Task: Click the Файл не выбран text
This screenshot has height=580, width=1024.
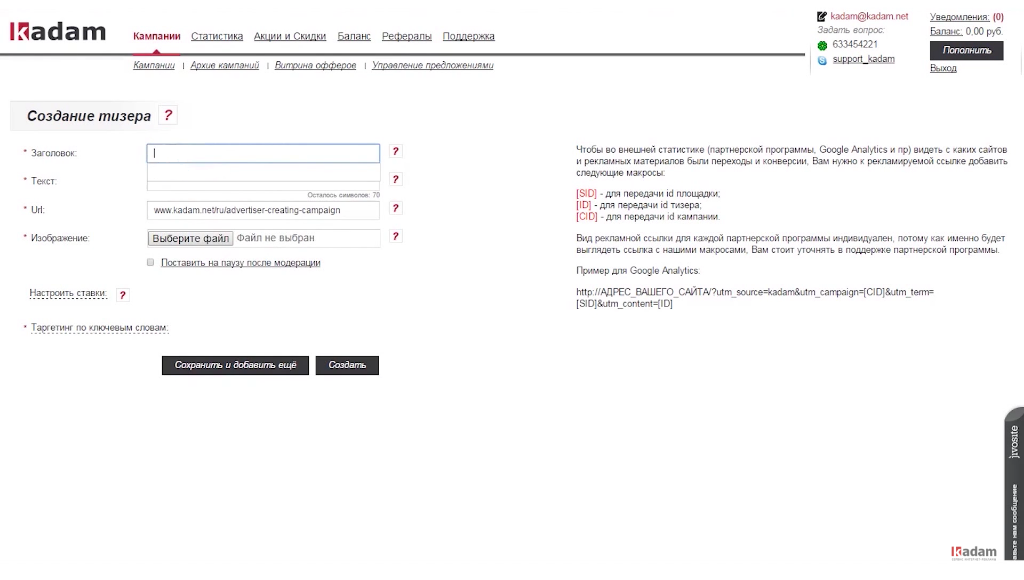Action: pos(276,238)
